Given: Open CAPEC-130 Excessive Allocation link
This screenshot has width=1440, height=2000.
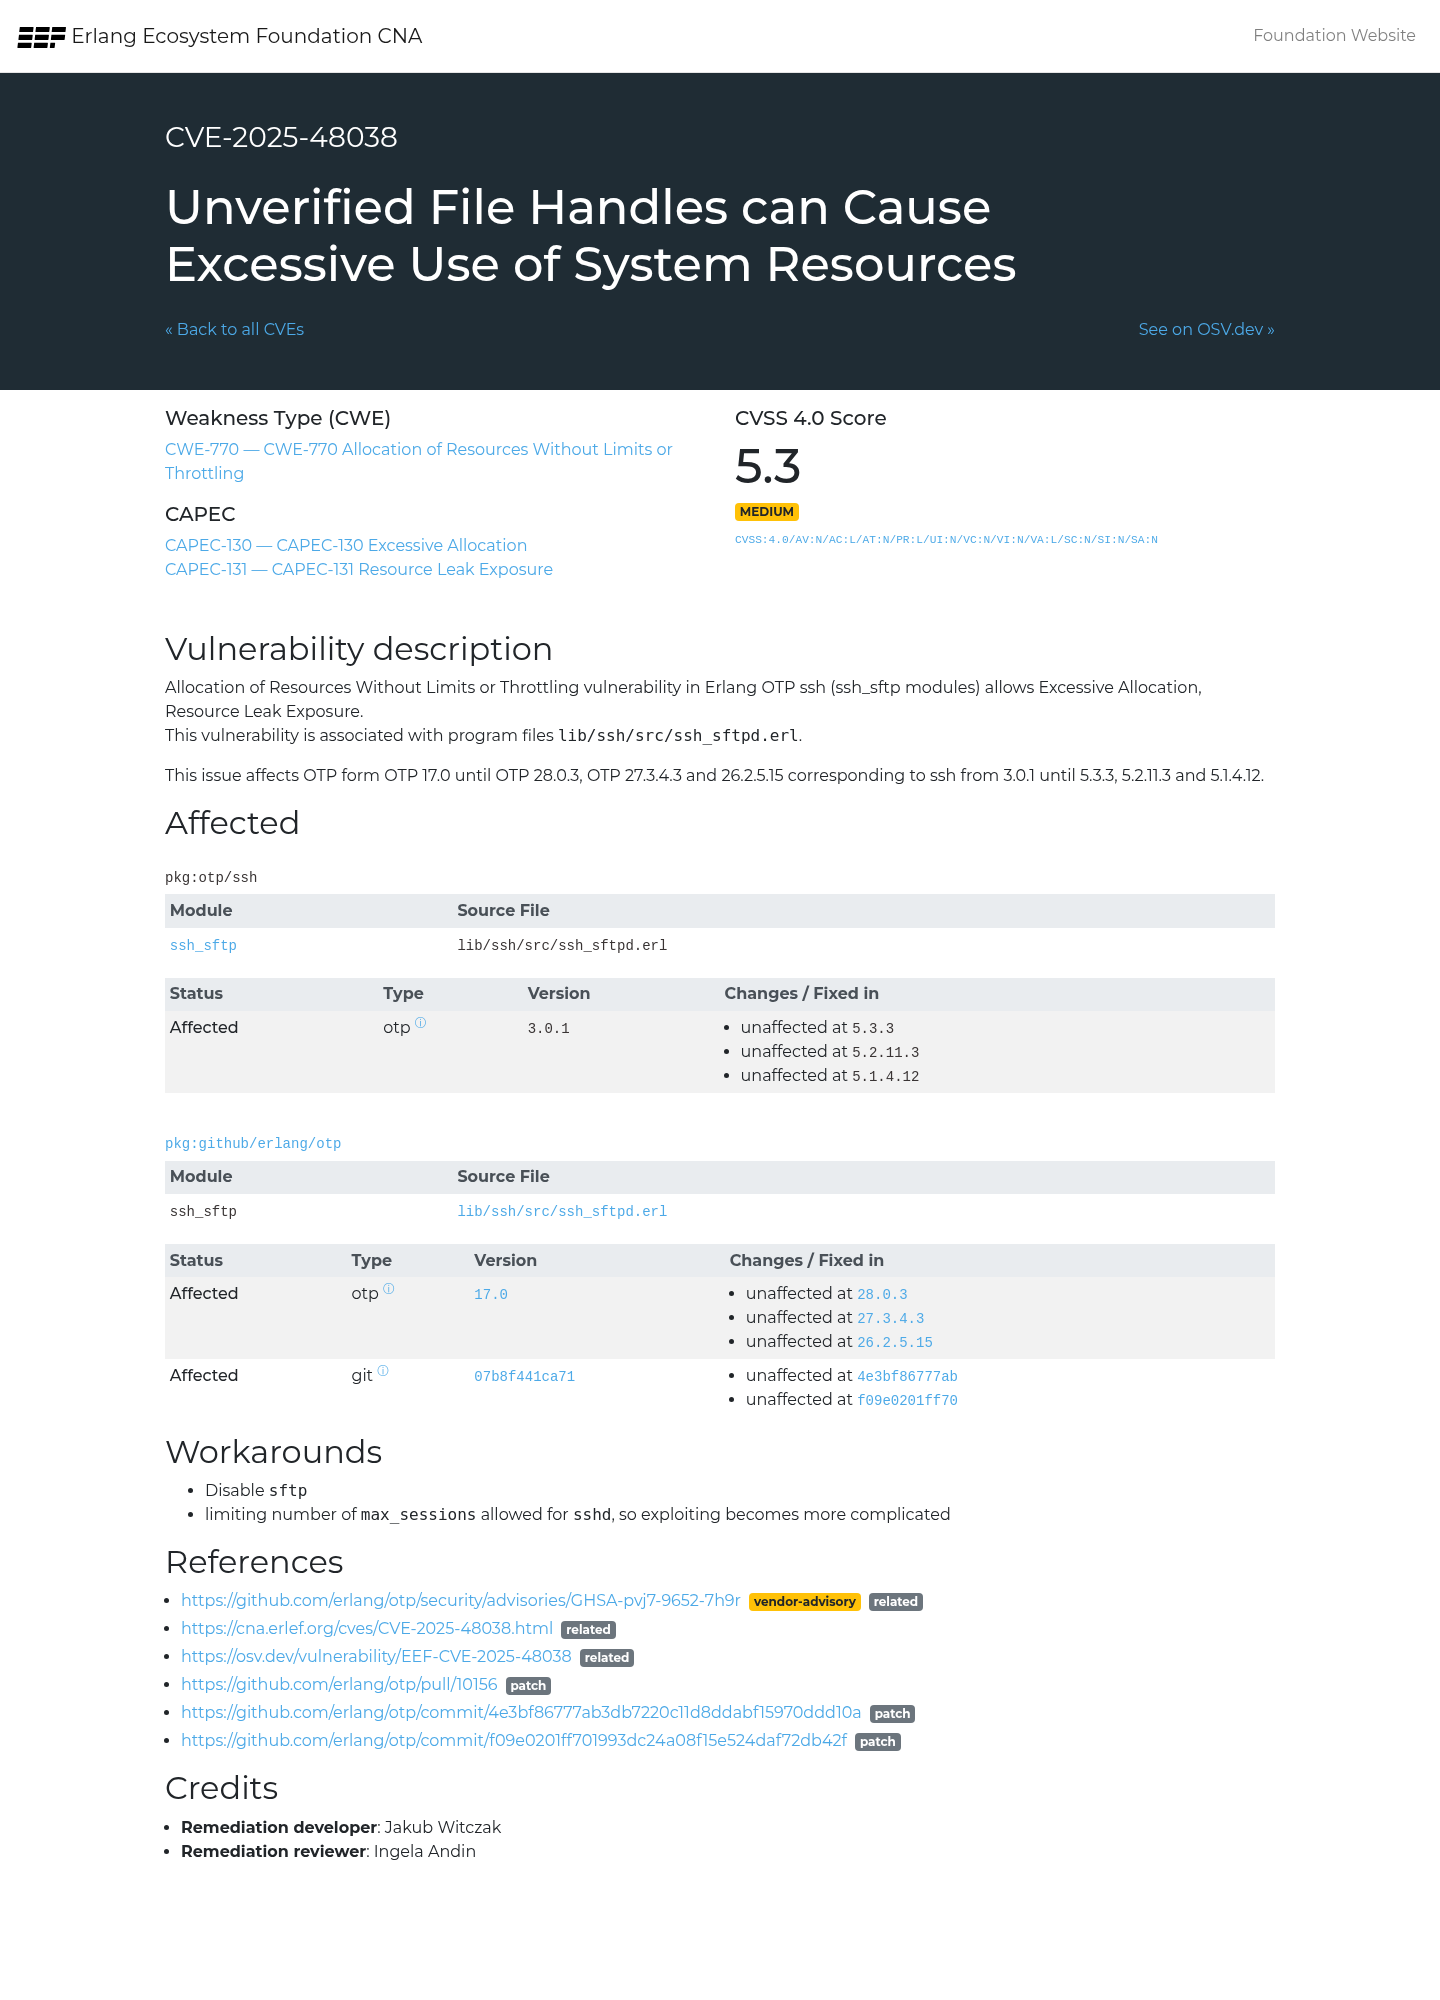Looking at the screenshot, I should tap(346, 545).
